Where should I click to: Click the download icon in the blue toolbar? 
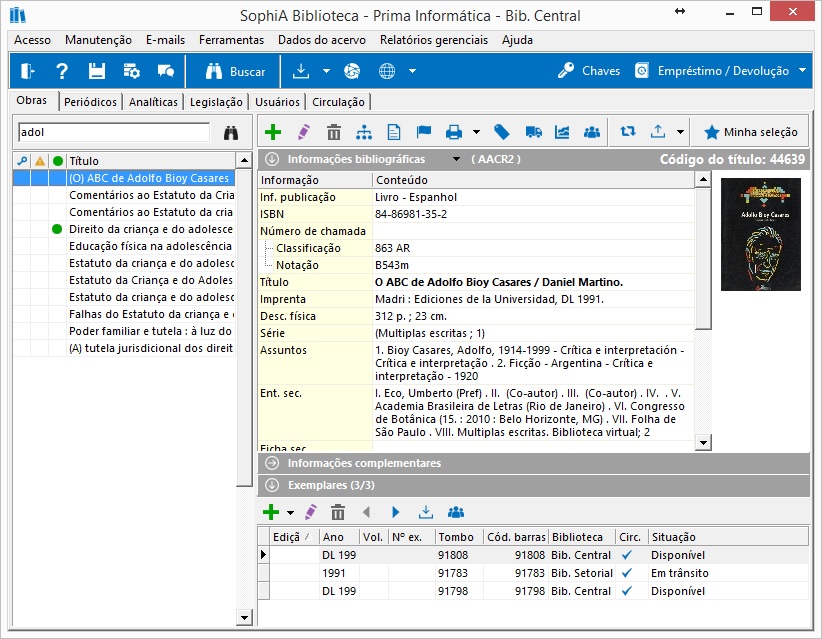[301, 71]
